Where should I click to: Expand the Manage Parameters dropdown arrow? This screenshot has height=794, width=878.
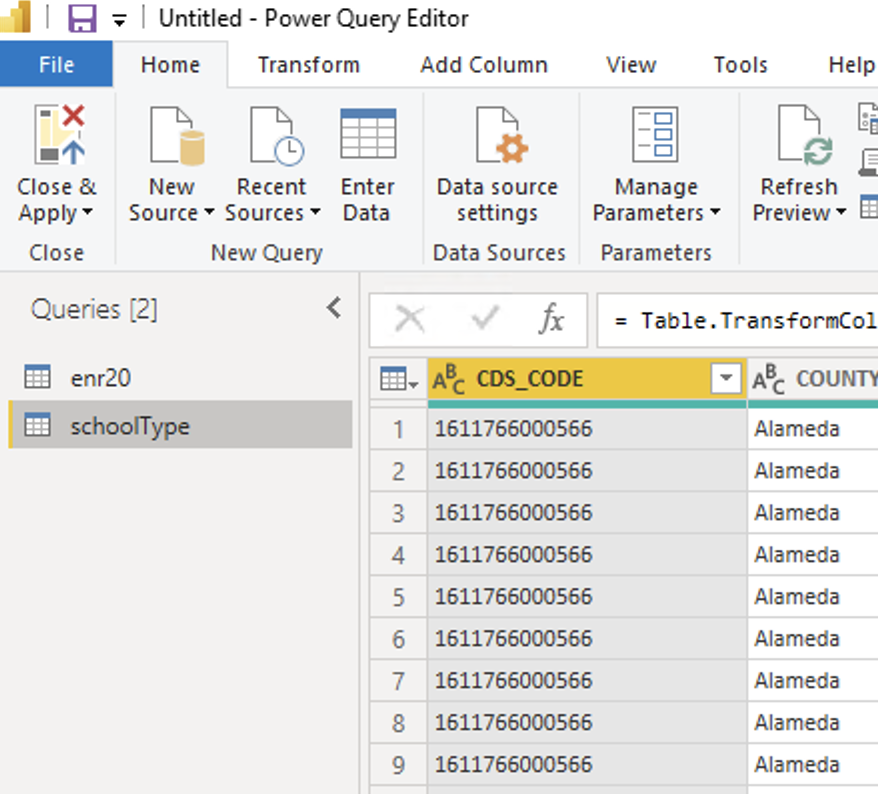(x=715, y=212)
